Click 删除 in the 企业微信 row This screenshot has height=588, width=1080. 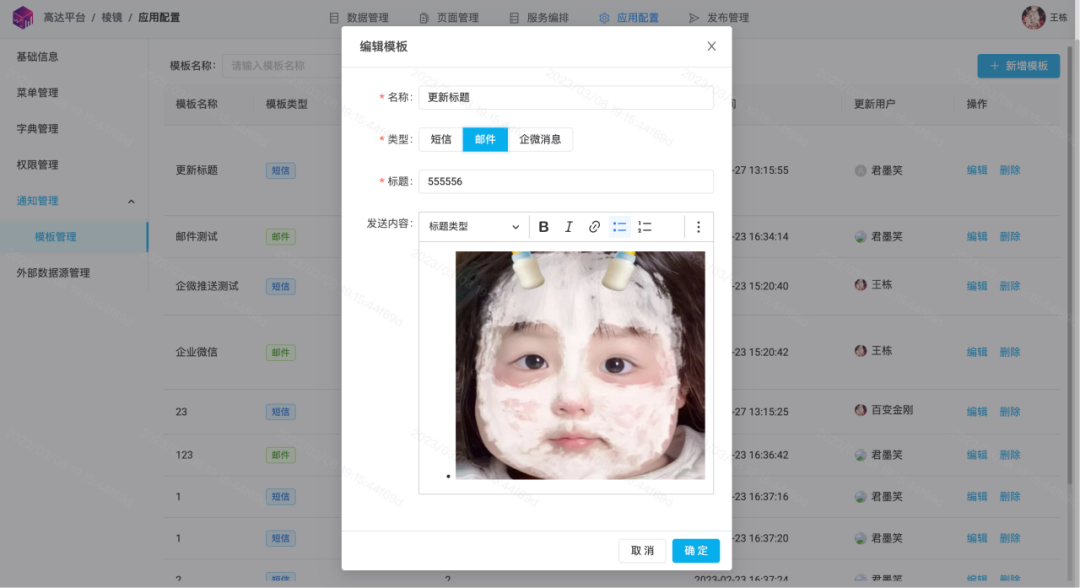point(1010,352)
